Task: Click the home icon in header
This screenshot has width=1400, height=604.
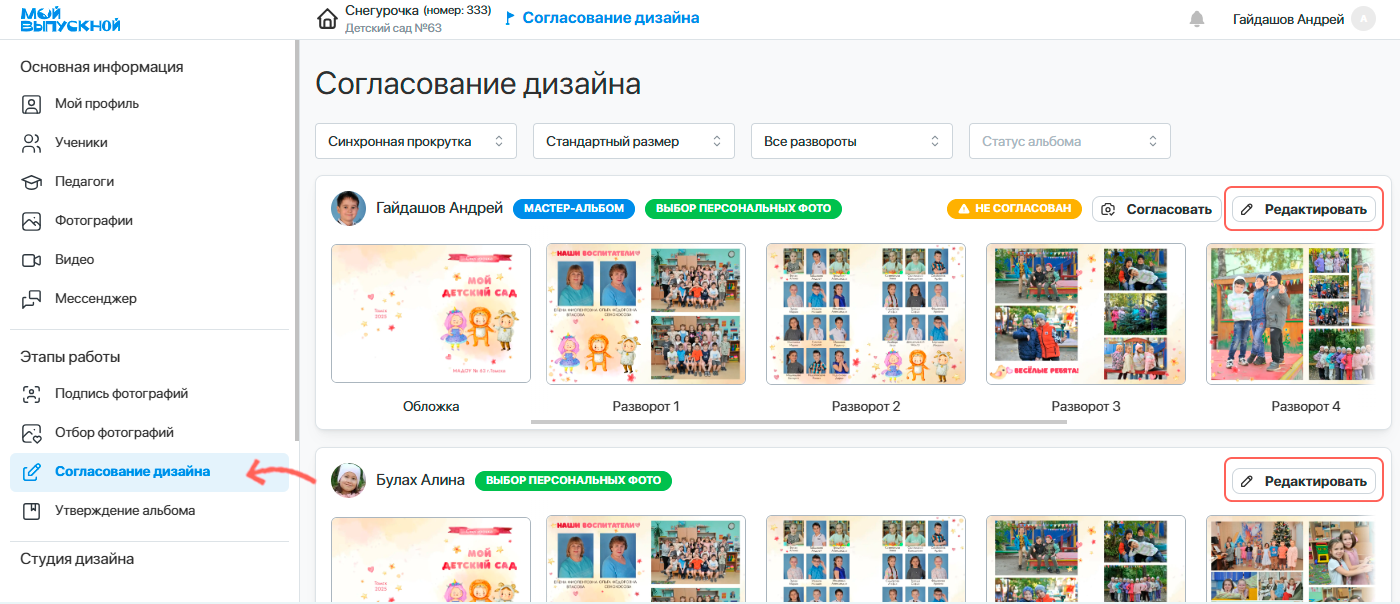Action: (327, 19)
